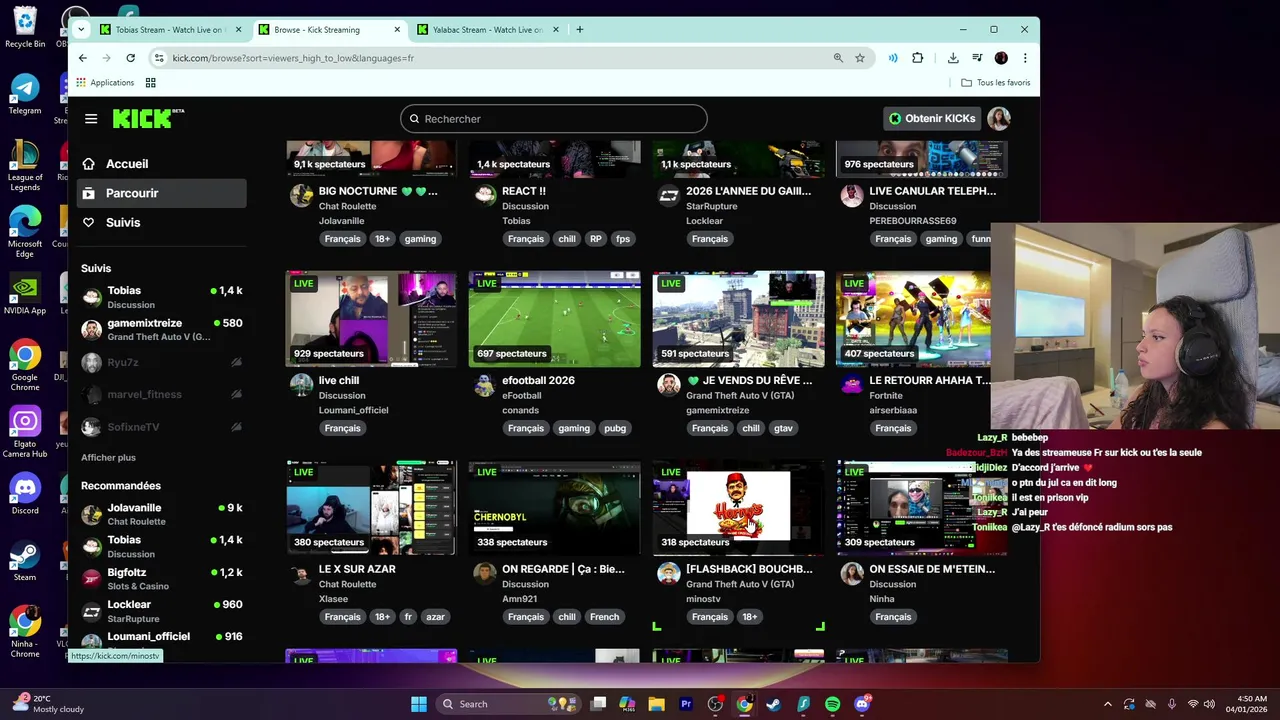Click the azar tag under LE X SUR AZAR

click(x=435, y=617)
